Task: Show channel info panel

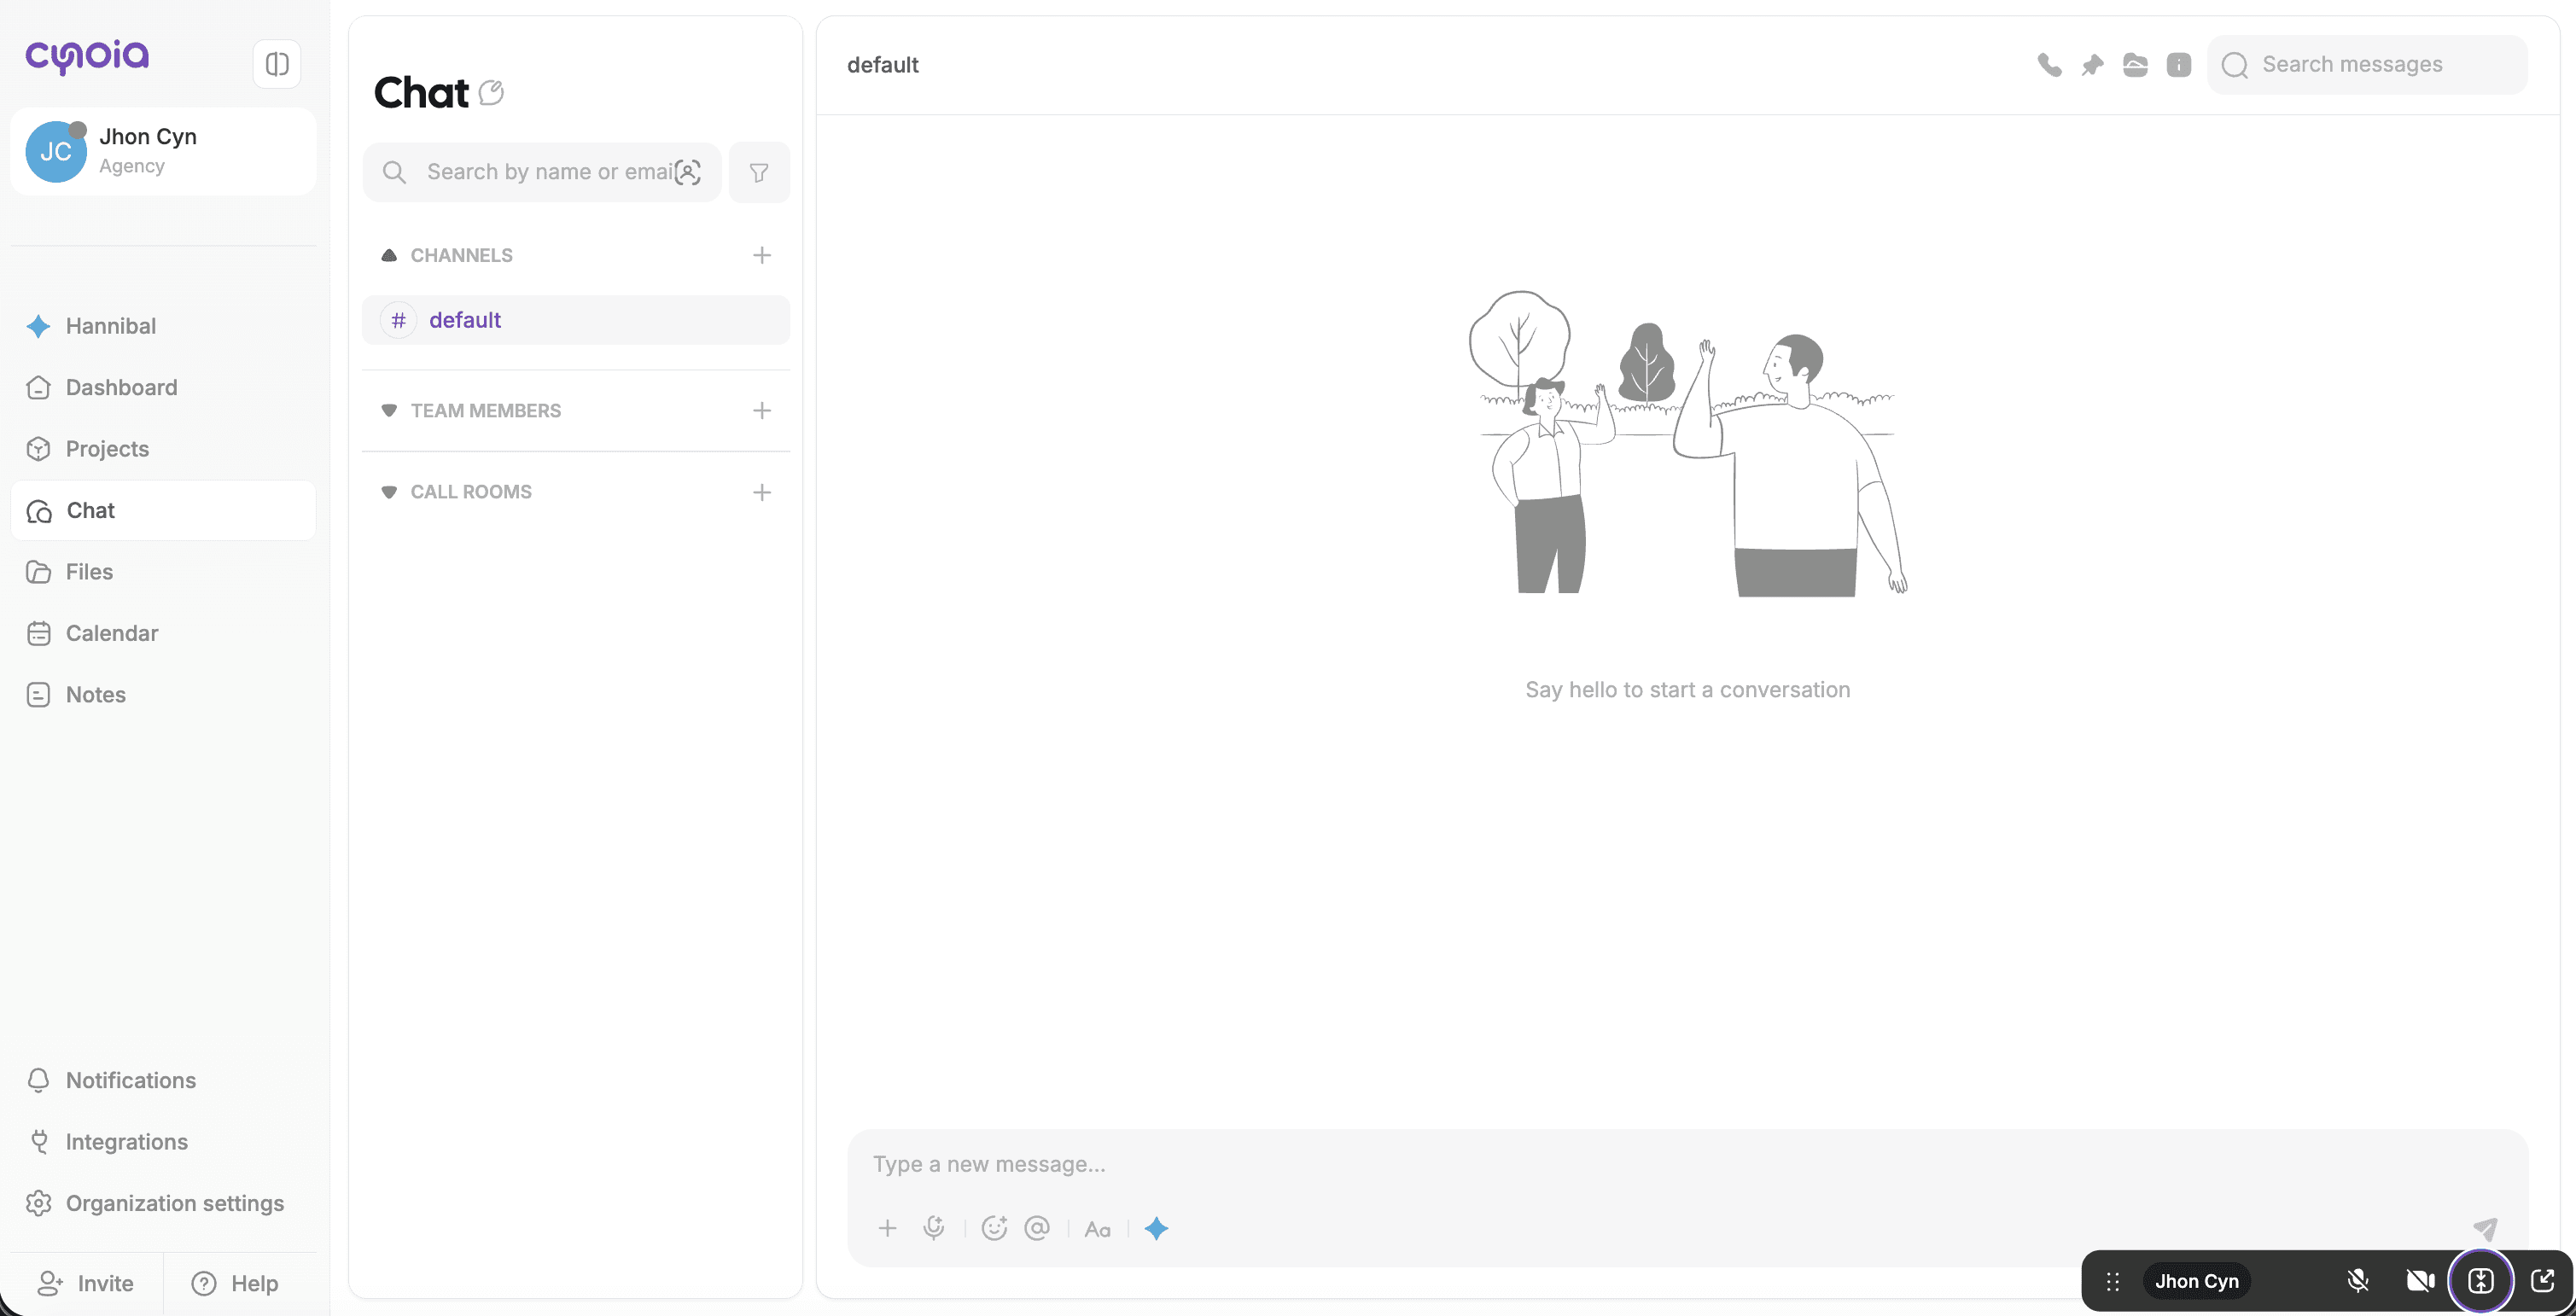Action: tap(2178, 65)
